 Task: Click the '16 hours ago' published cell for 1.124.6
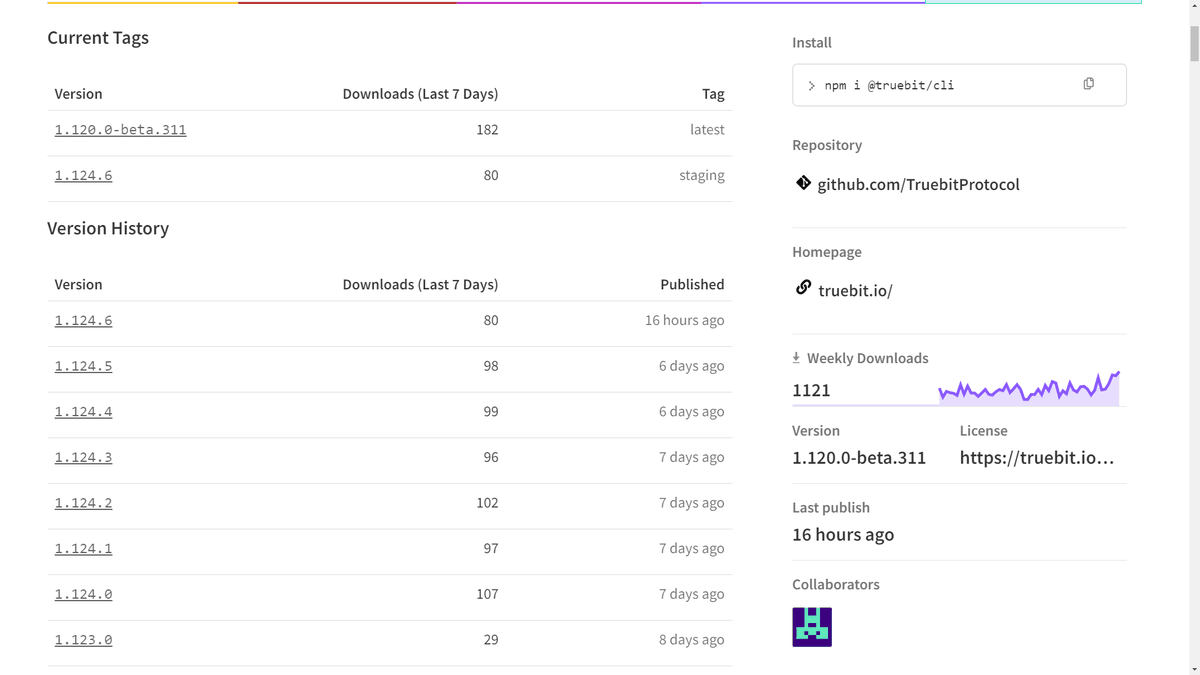pyautogui.click(x=684, y=321)
